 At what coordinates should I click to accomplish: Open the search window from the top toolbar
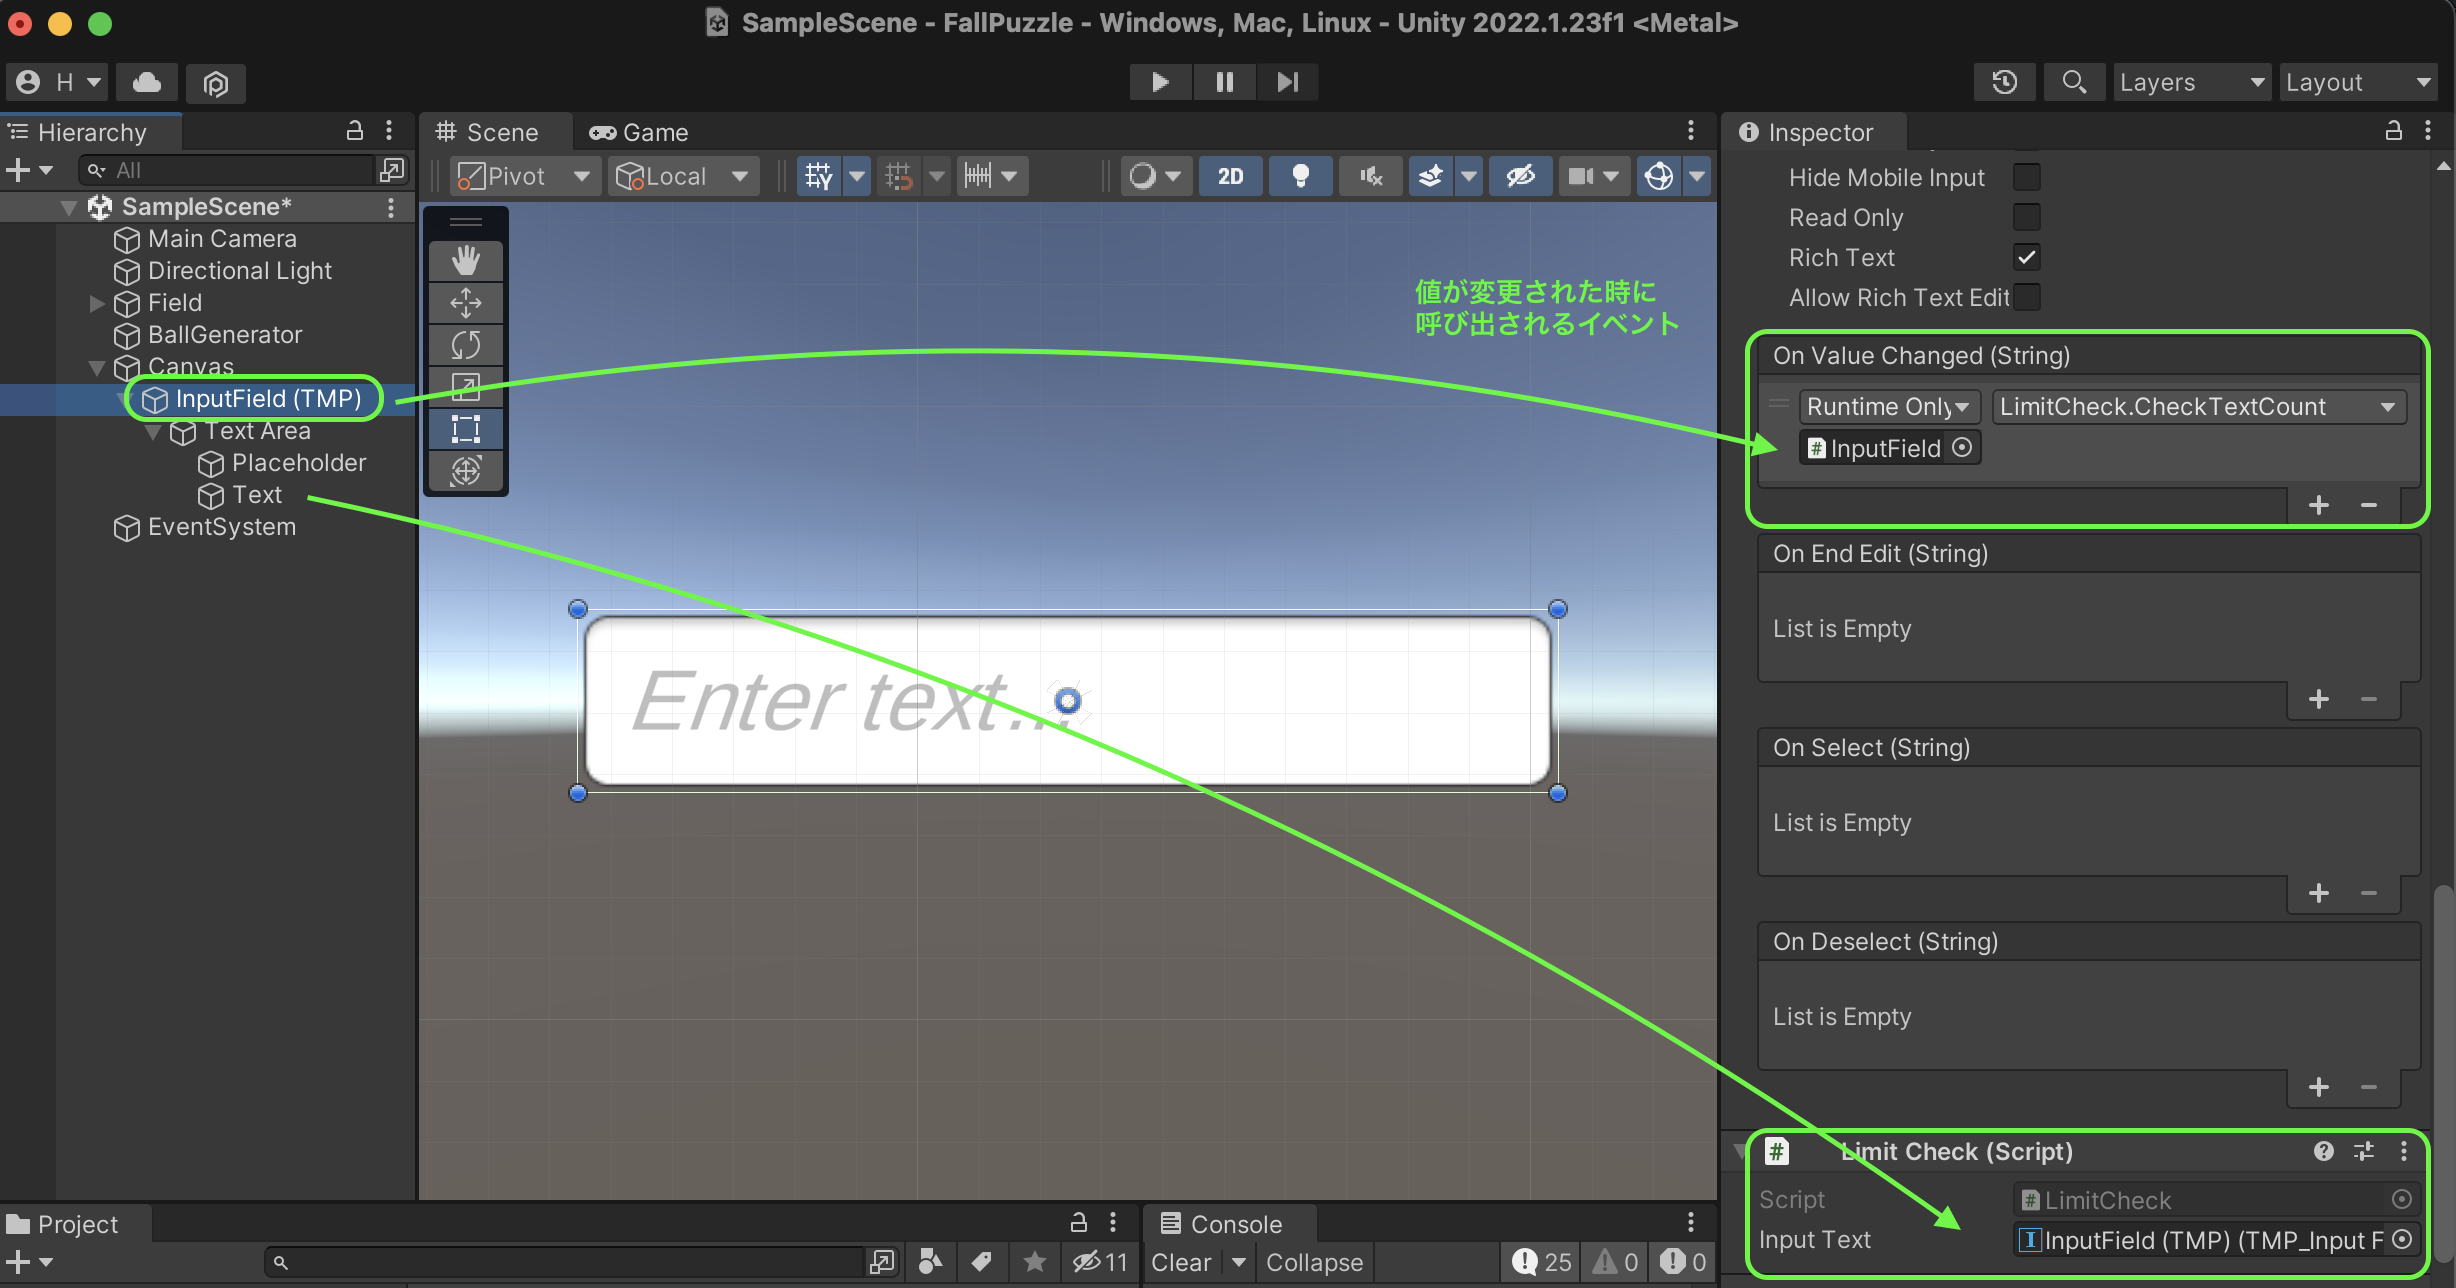2073,82
